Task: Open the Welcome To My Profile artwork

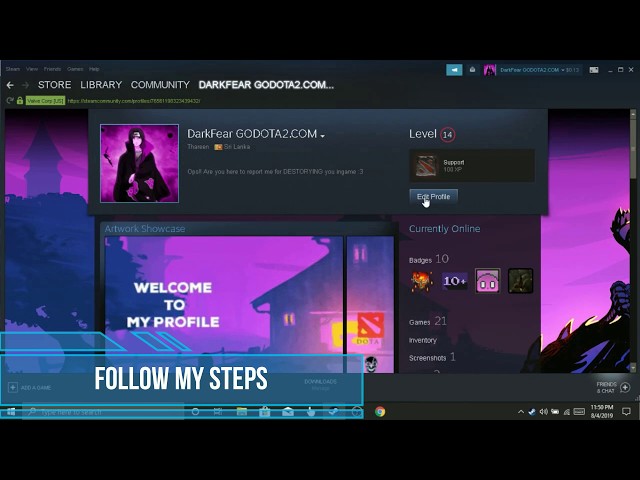Action: [x=224, y=304]
